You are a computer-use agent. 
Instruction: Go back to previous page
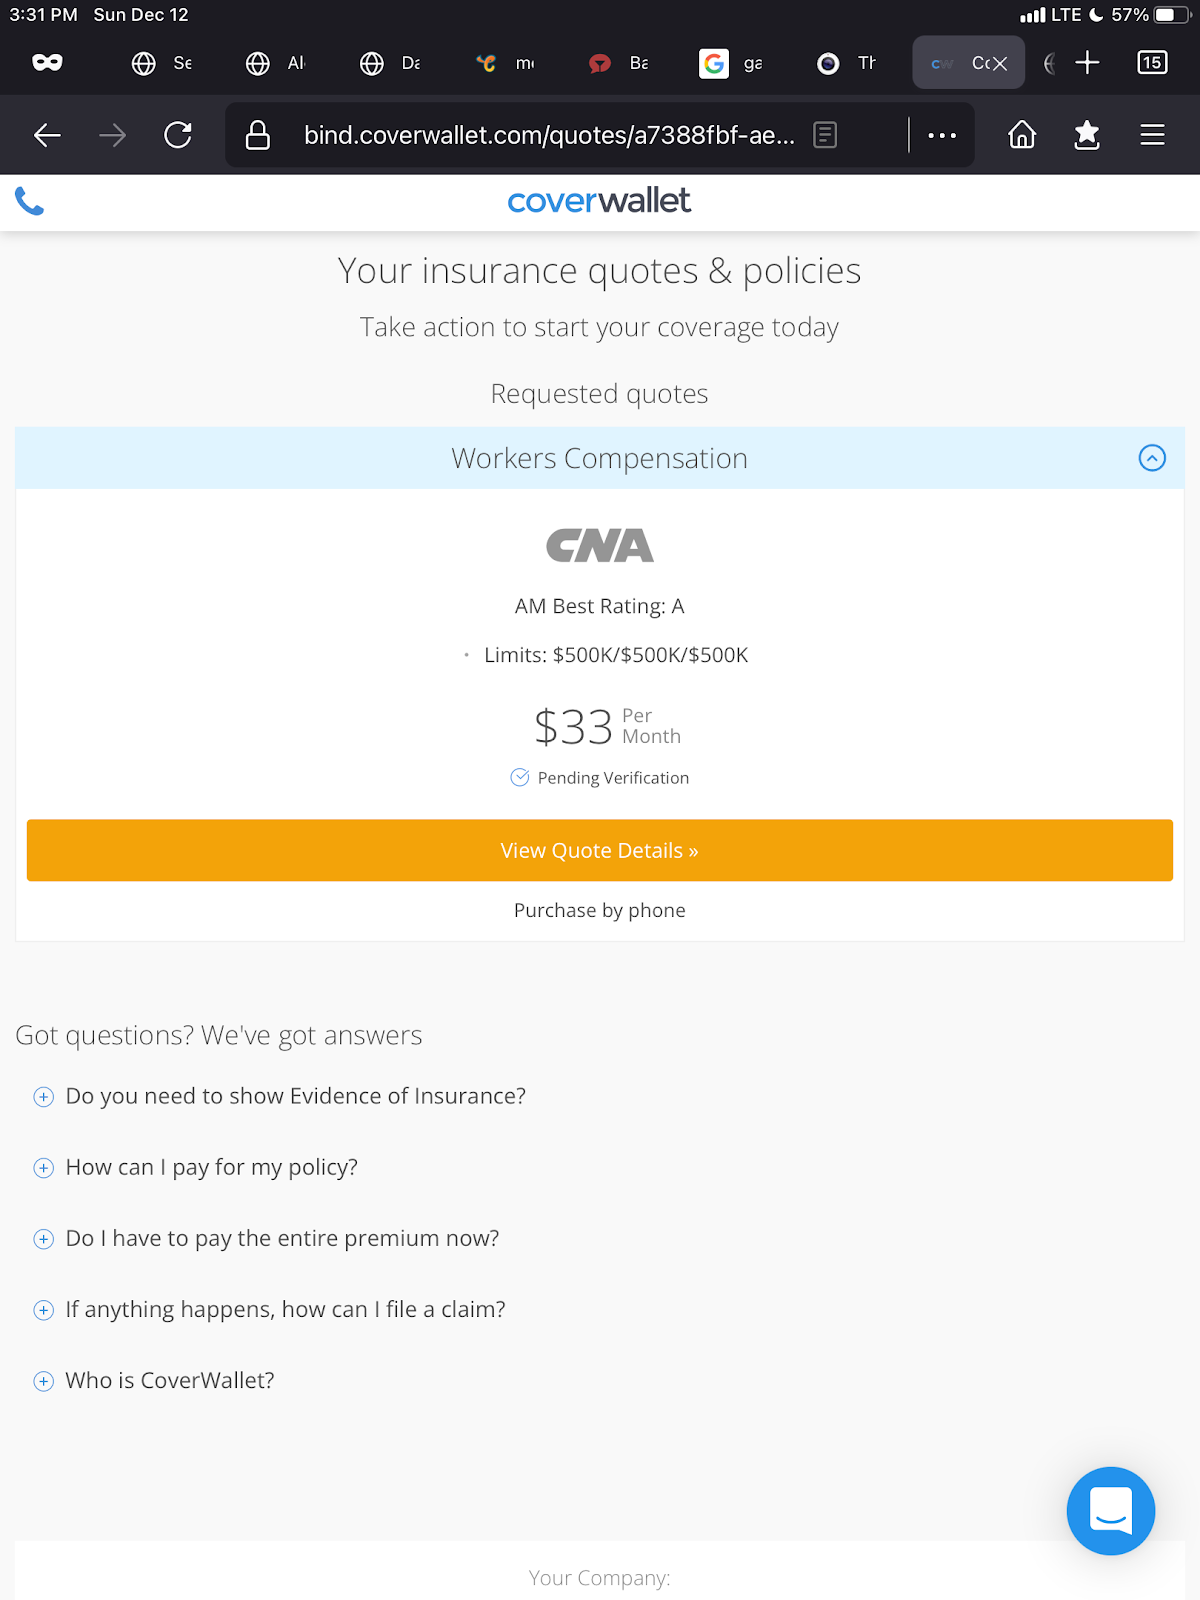point(47,135)
